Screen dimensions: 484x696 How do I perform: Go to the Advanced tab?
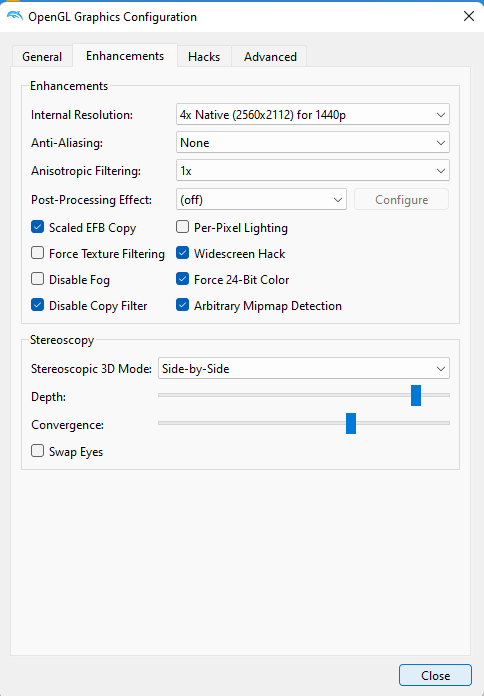tap(270, 57)
